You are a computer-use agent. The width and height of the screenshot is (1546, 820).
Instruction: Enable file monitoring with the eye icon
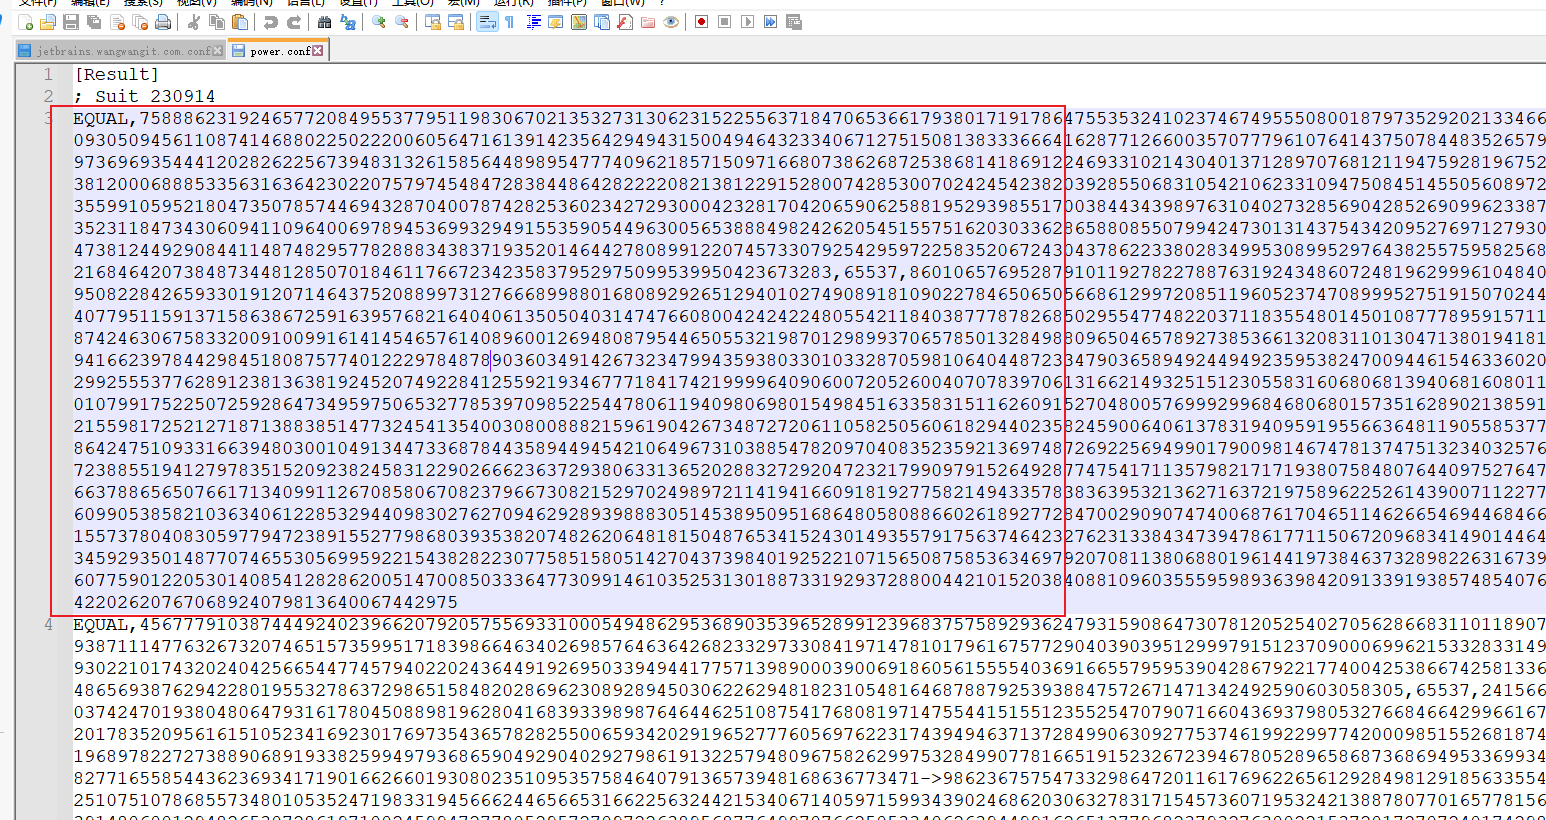tap(671, 22)
